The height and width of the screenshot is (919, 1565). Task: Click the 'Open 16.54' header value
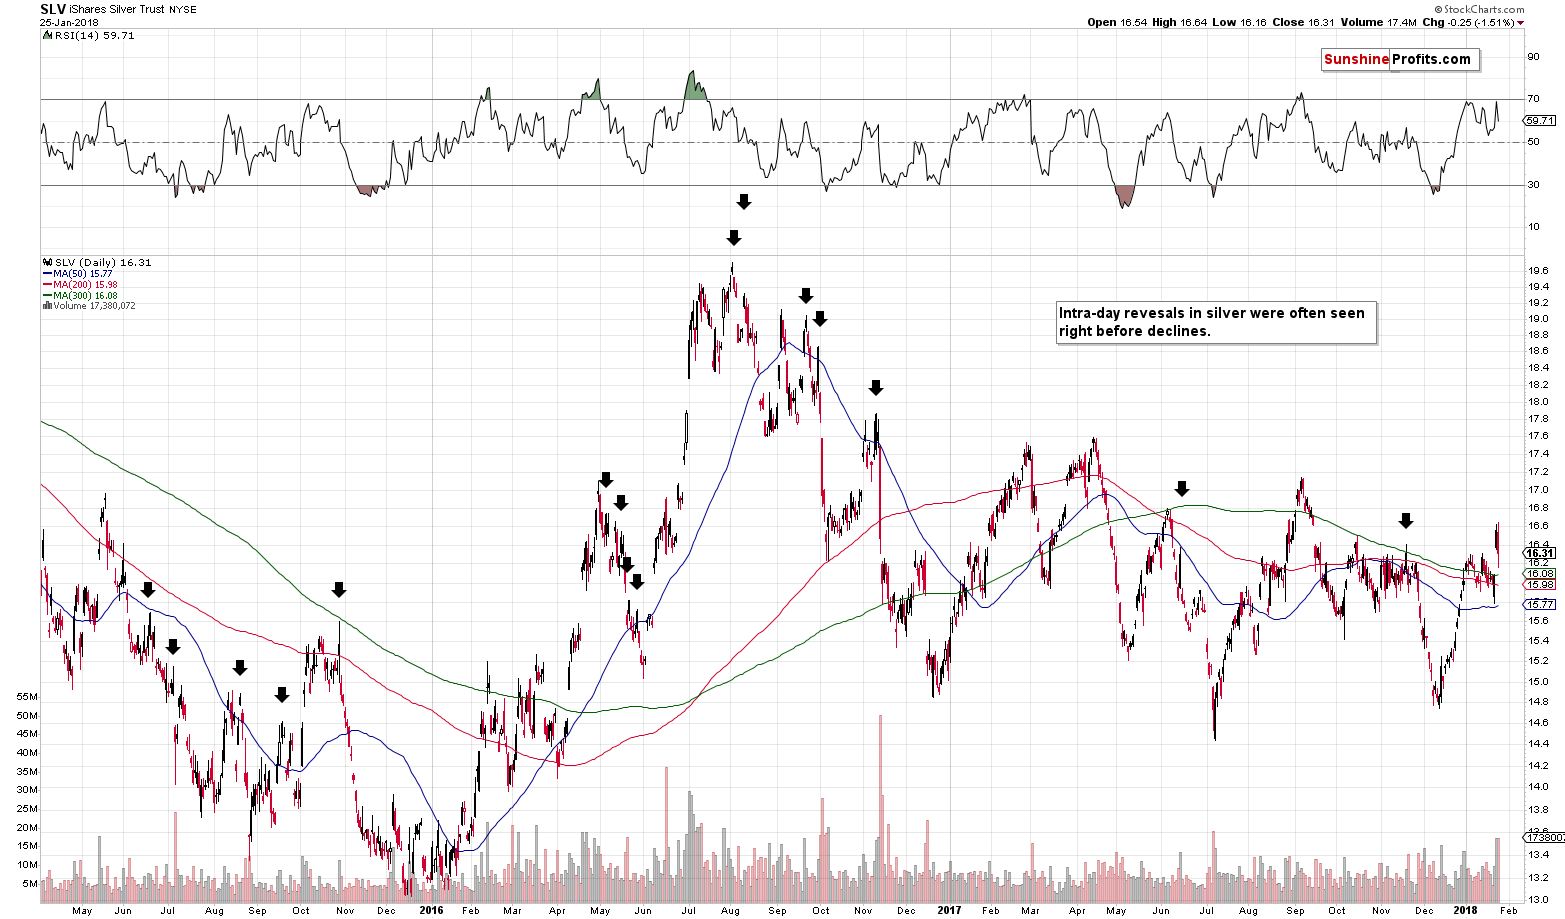[x=1115, y=23]
